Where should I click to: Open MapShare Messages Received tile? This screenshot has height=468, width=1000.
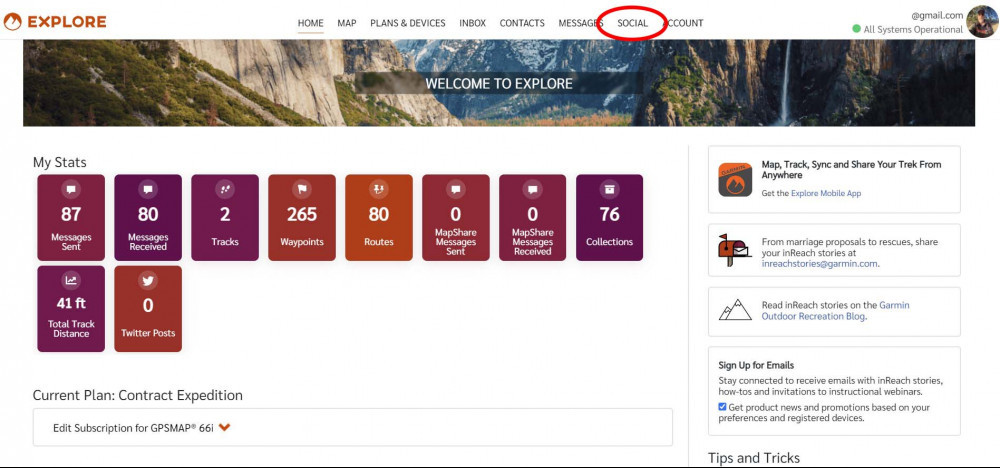click(x=533, y=217)
